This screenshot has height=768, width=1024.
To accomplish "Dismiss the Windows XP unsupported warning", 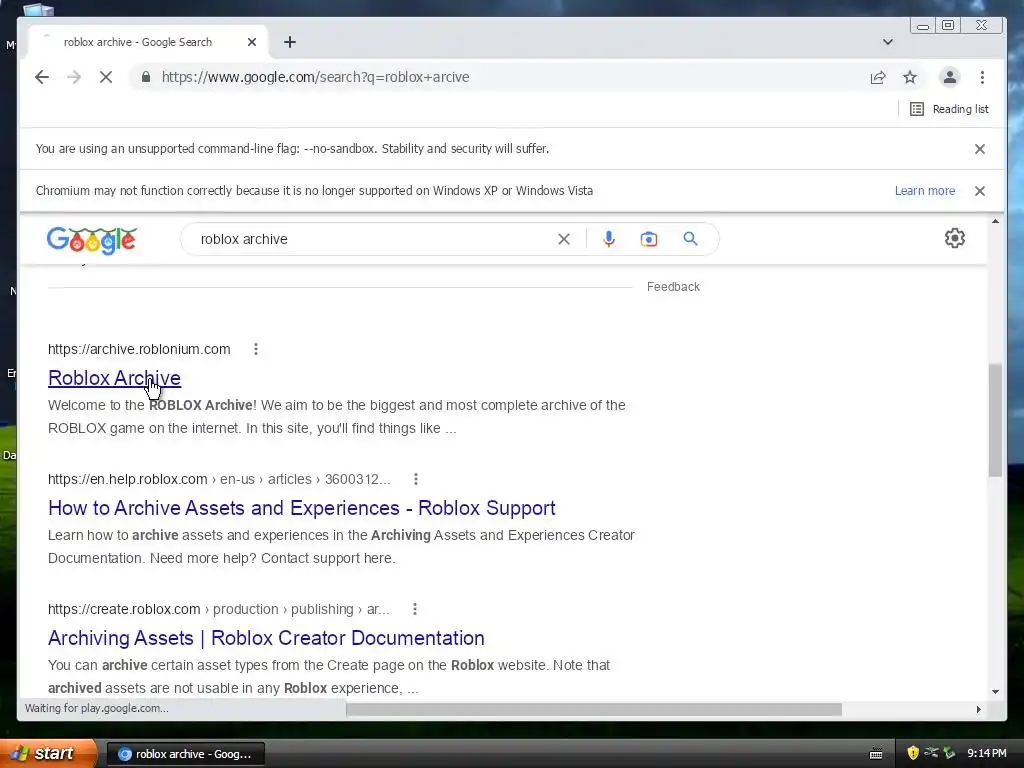I will pyautogui.click(x=980, y=191).
